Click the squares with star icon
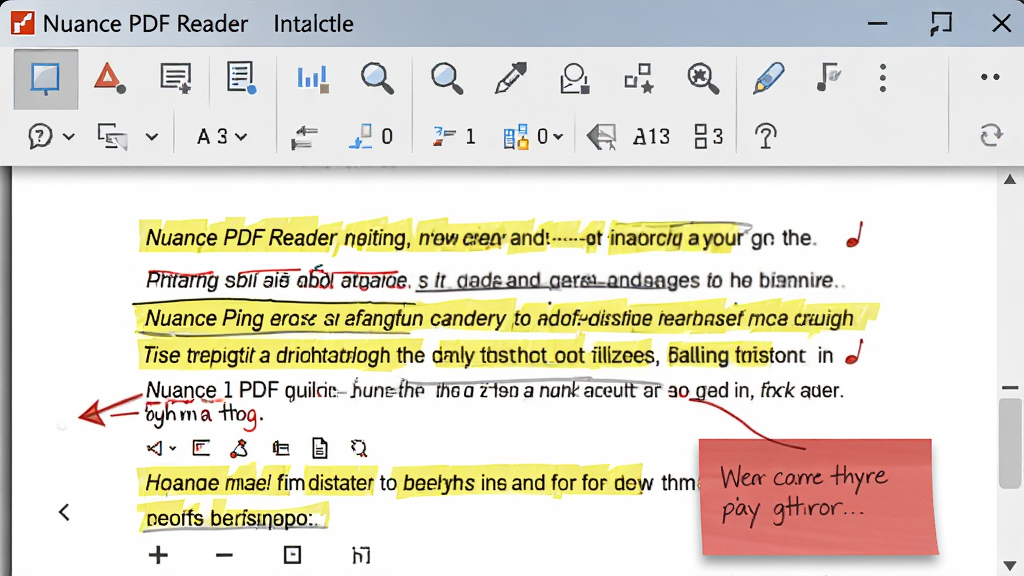The width and height of the screenshot is (1024, 576). pyautogui.click(x=639, y=78)
